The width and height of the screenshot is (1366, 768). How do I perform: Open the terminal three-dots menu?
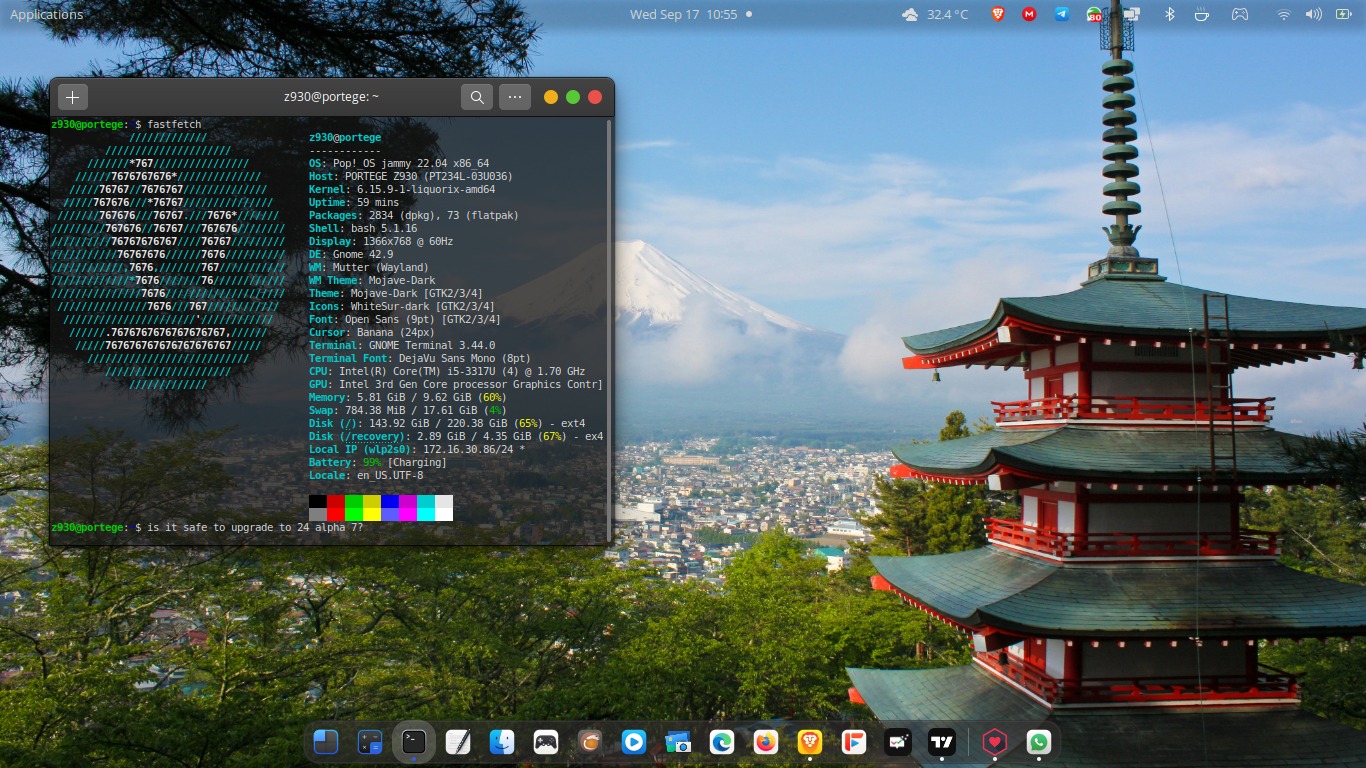(x=514, y=97)
